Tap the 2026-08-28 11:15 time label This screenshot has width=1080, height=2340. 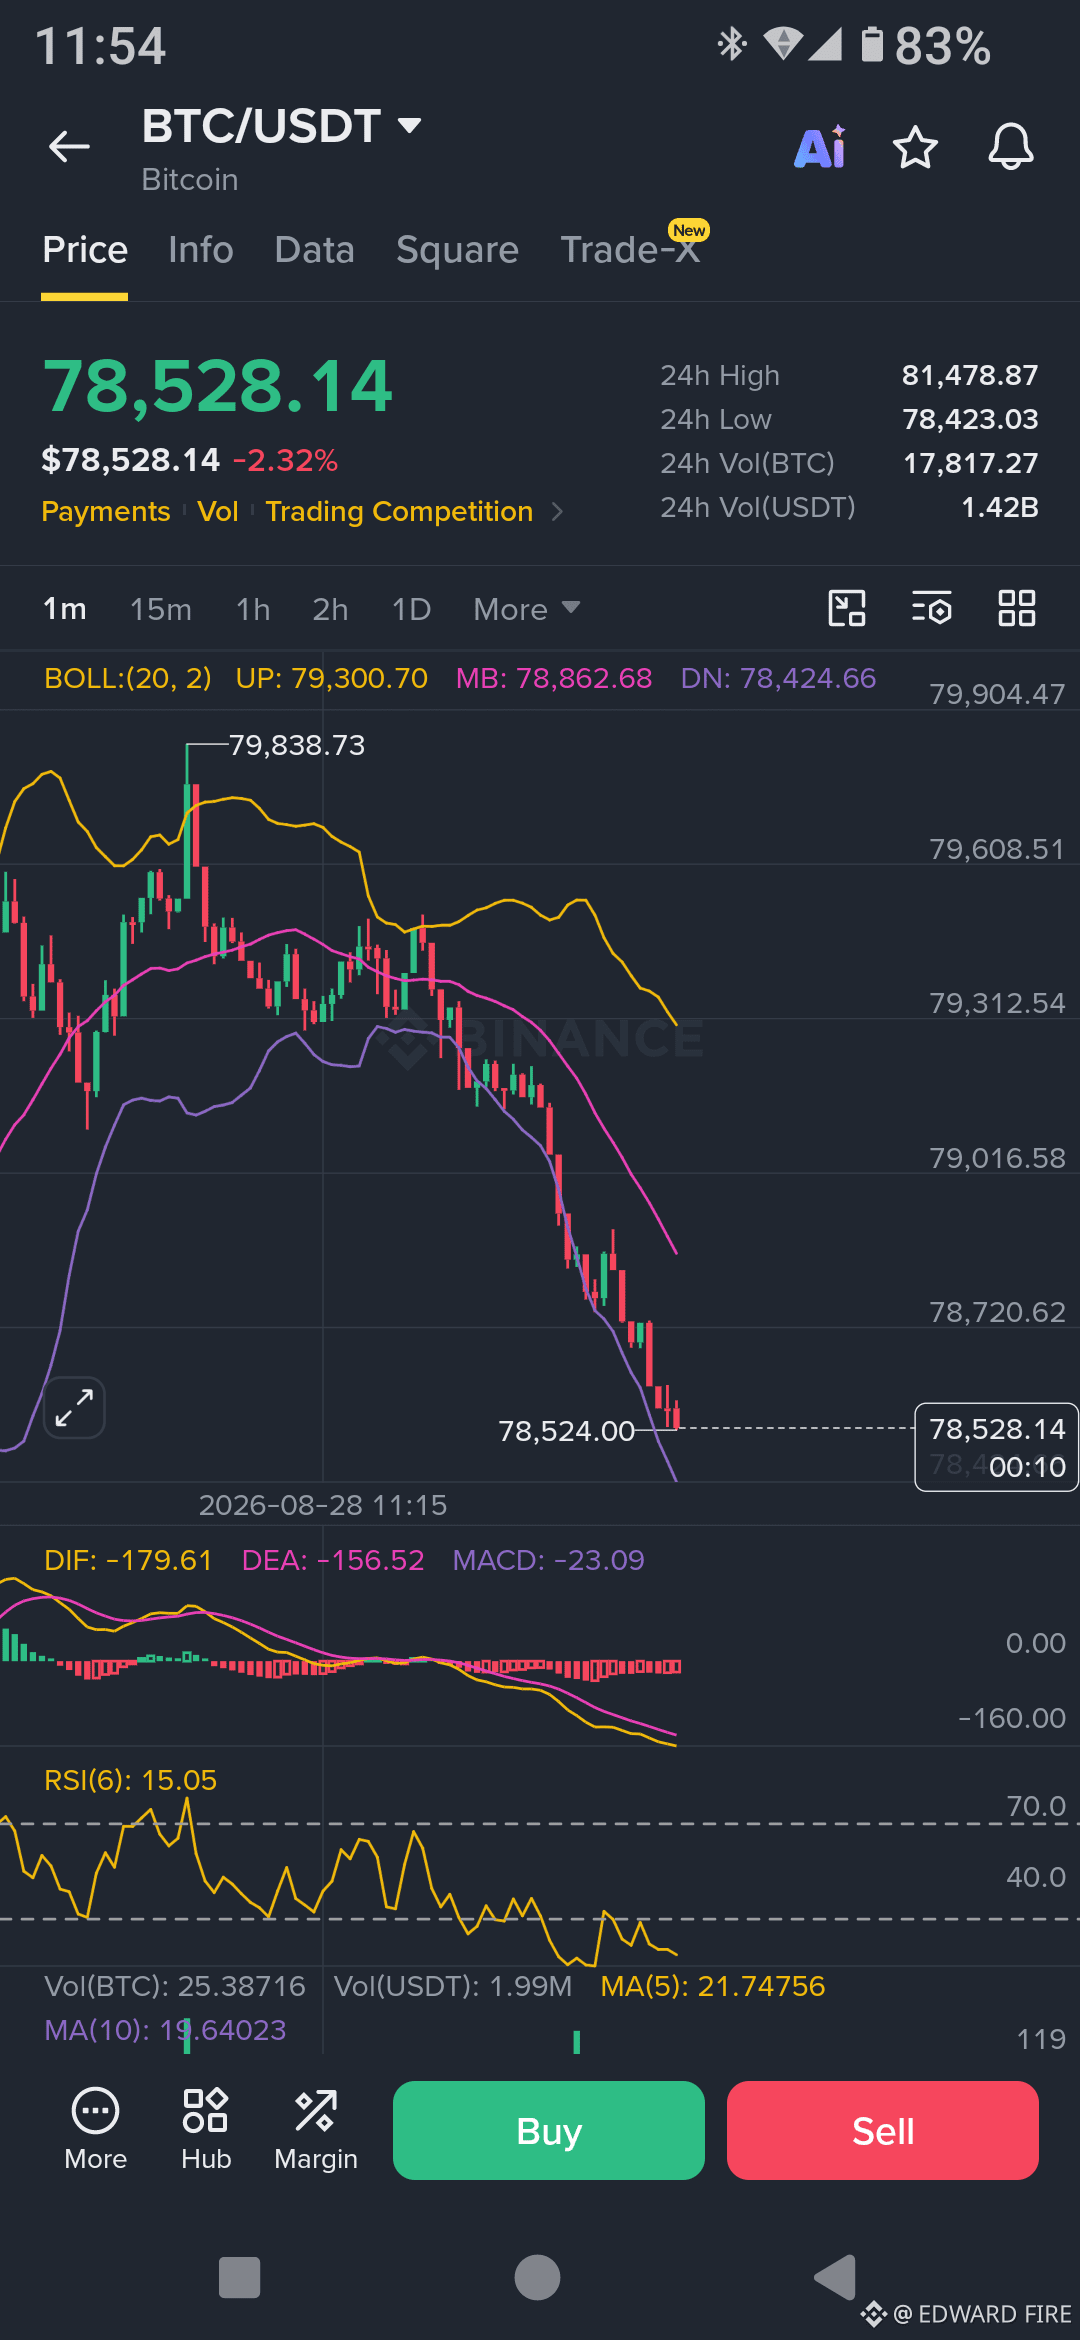point(323,1505)
